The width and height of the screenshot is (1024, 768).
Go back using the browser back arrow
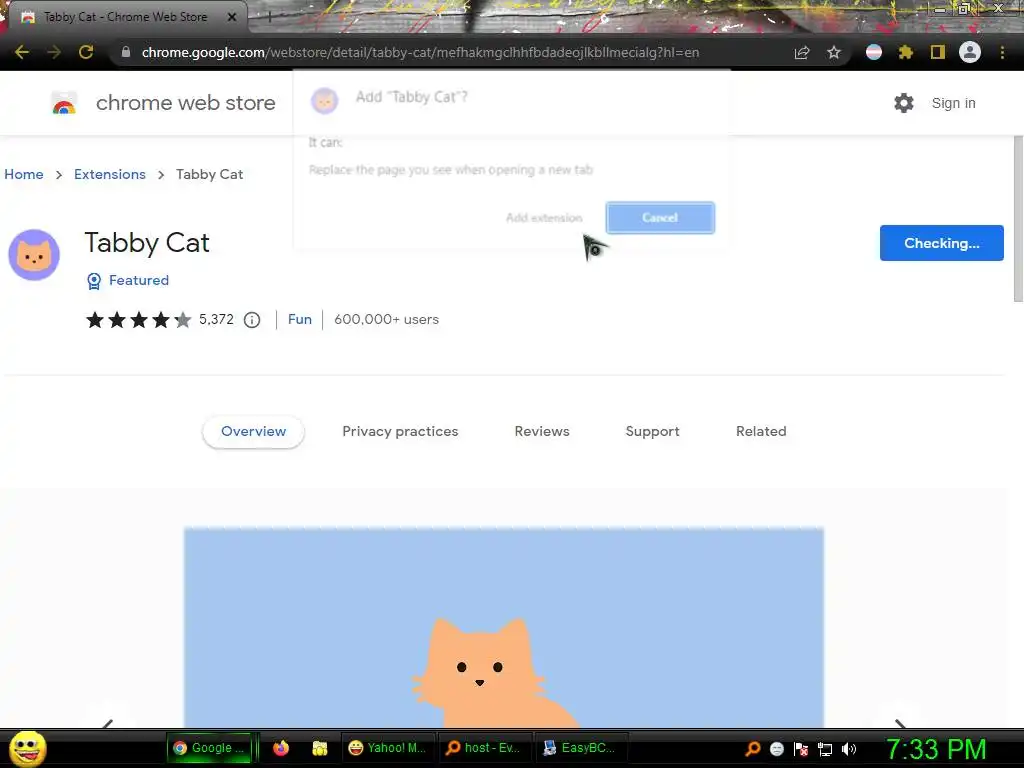coord(22,52)
